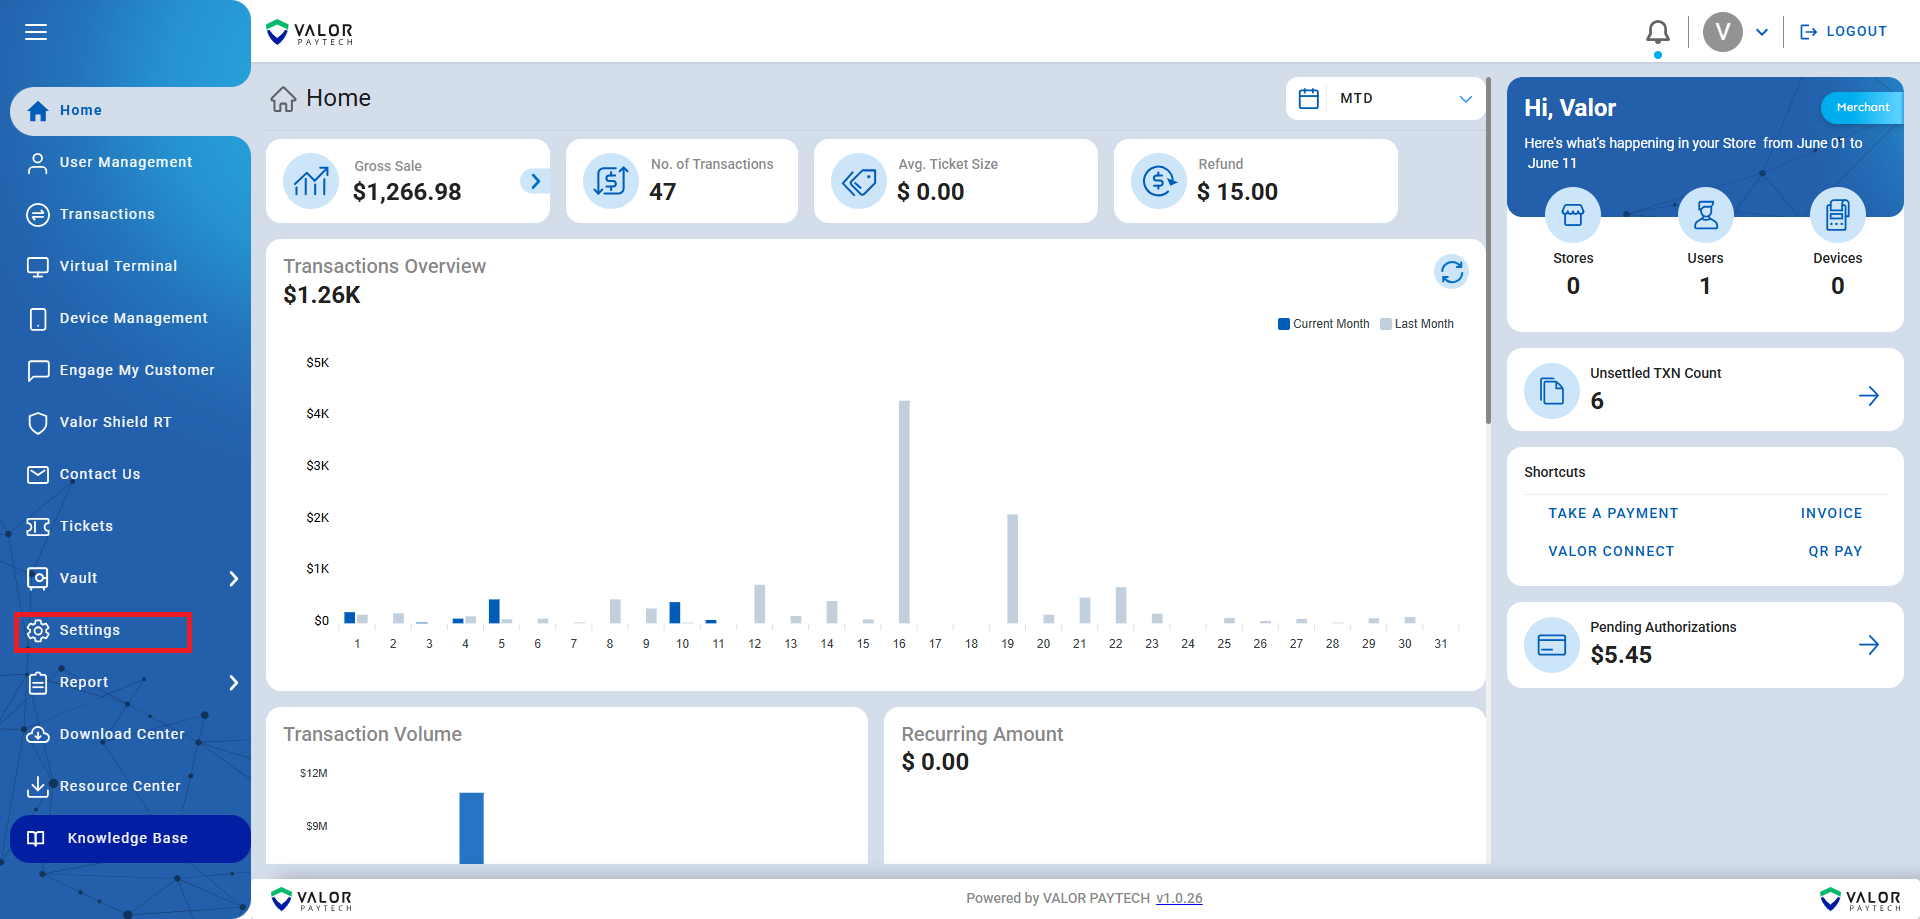Refresh the Transactions Overview chart
The width and height of the screenshot is (1920, 919).
click(x=1452, y=271)
